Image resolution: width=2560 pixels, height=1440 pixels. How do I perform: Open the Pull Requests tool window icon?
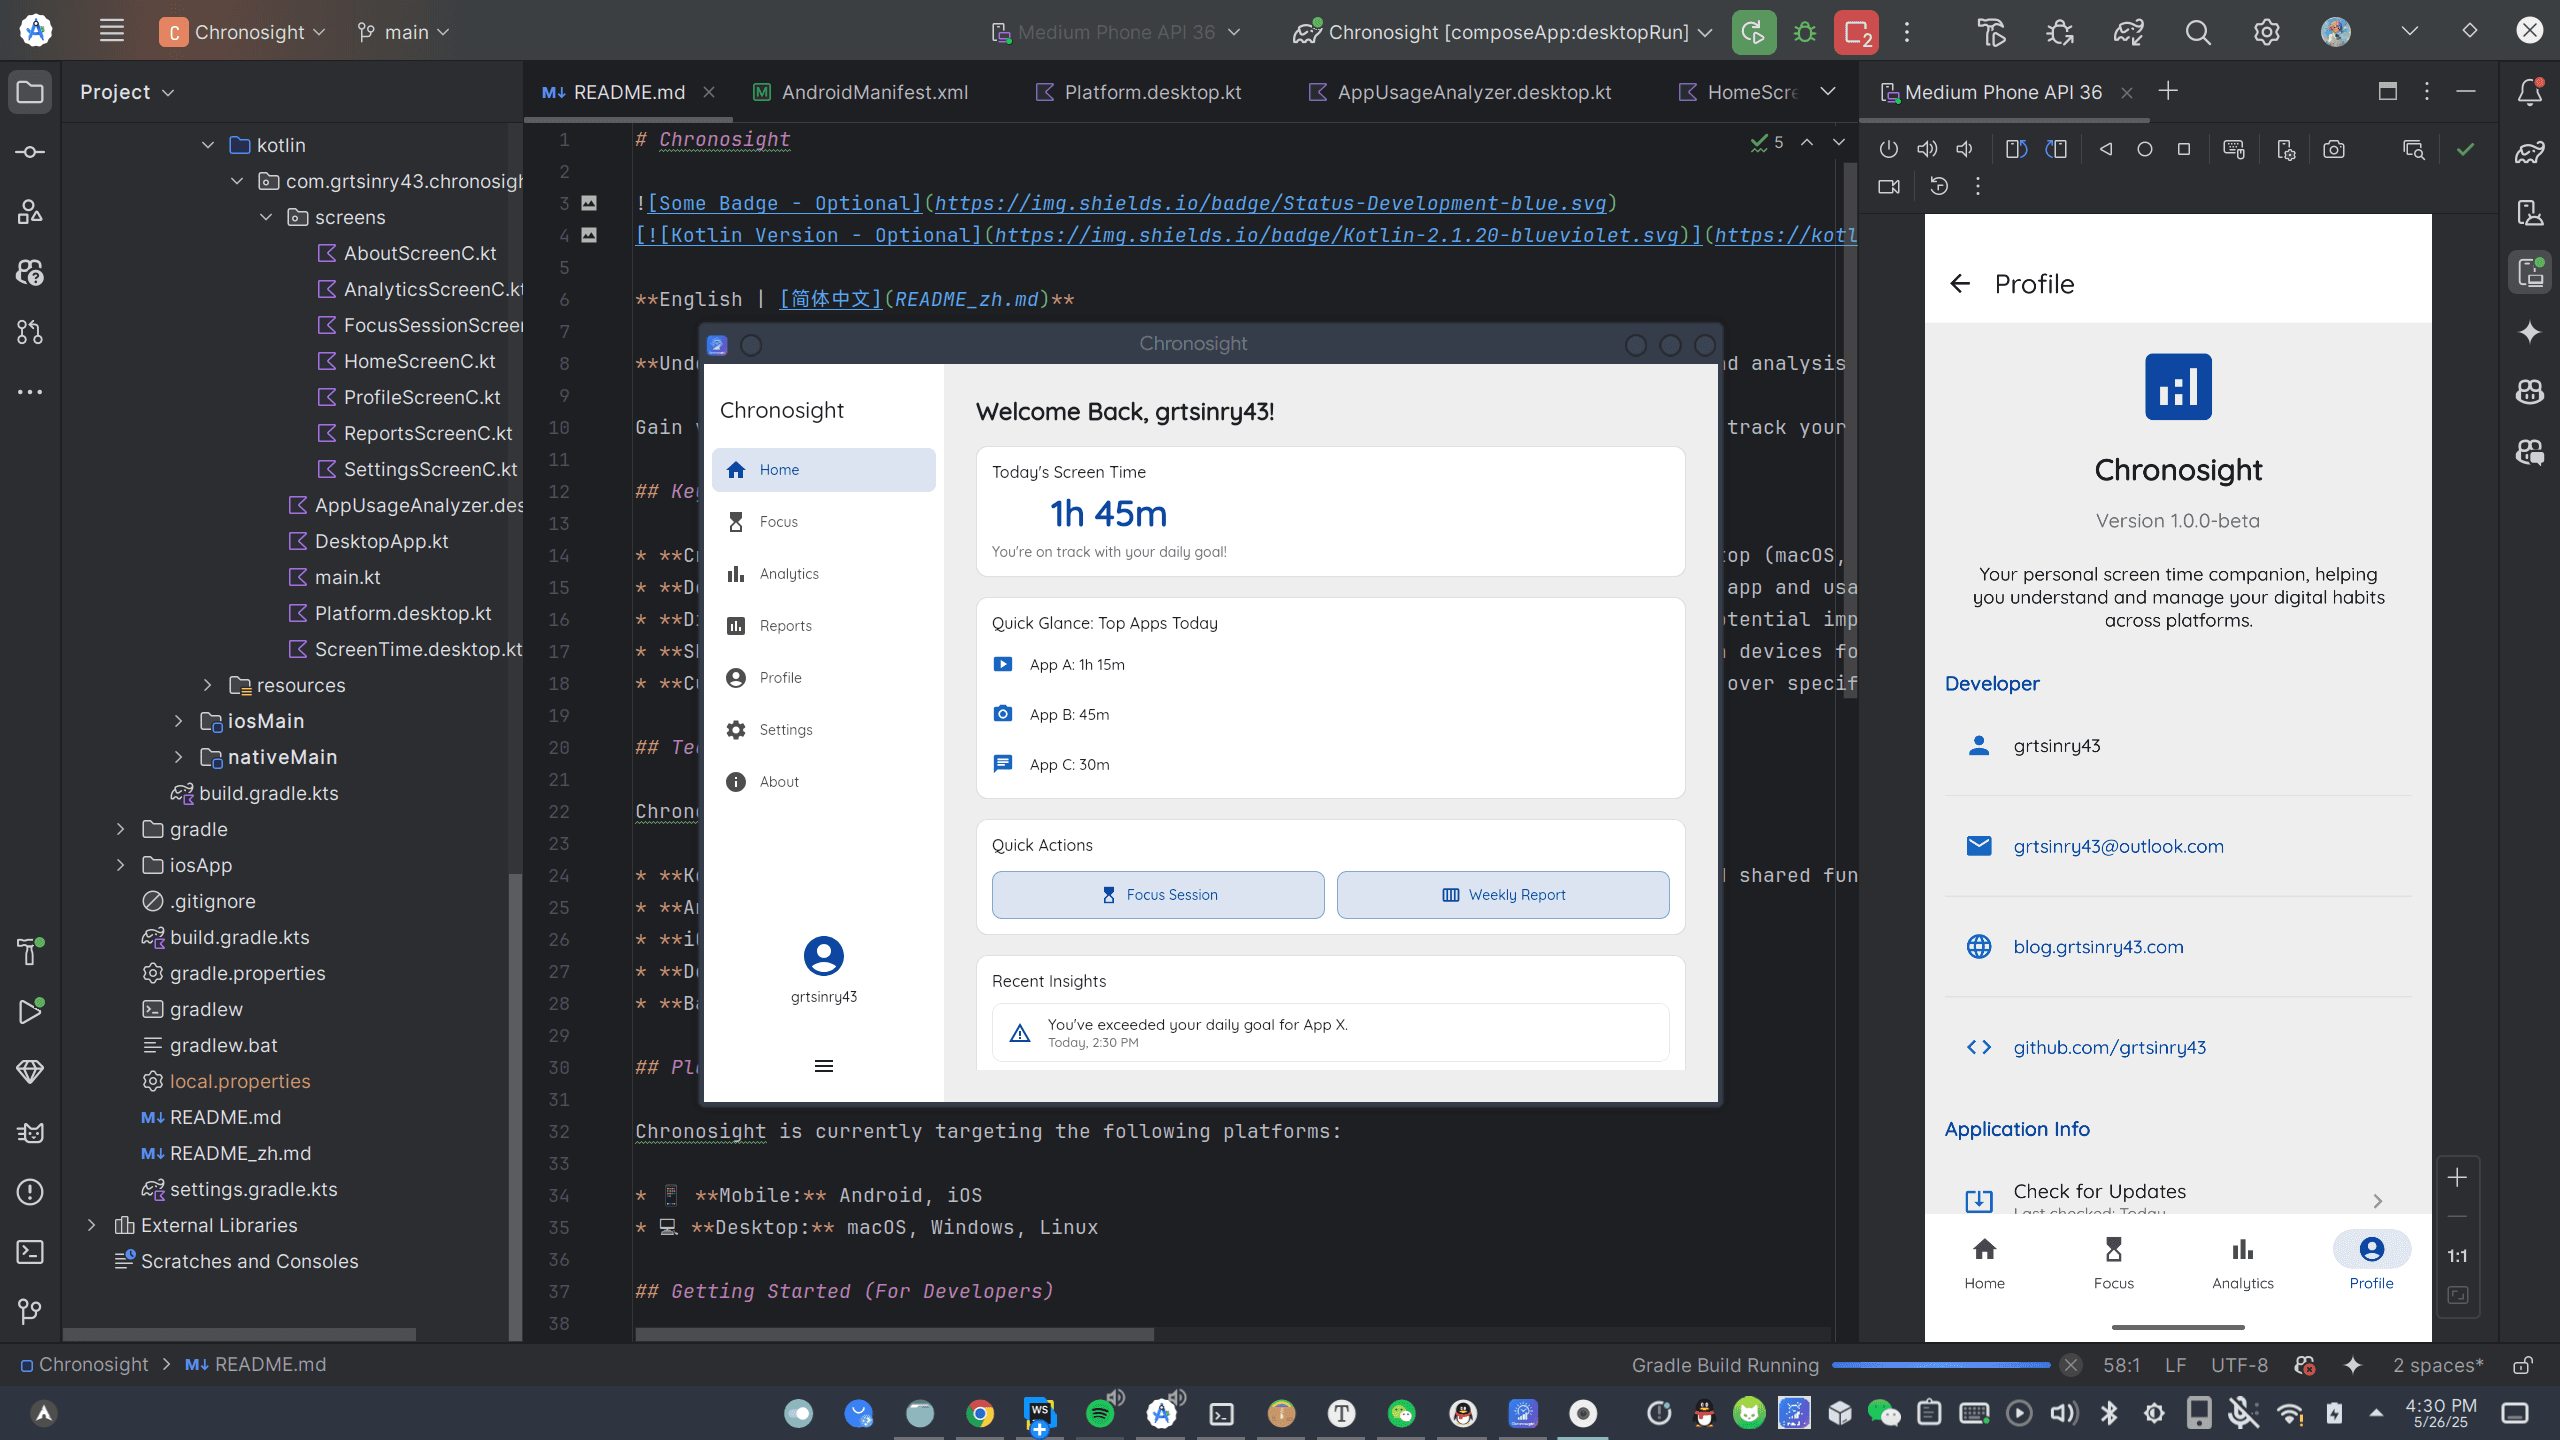[30, 332]
